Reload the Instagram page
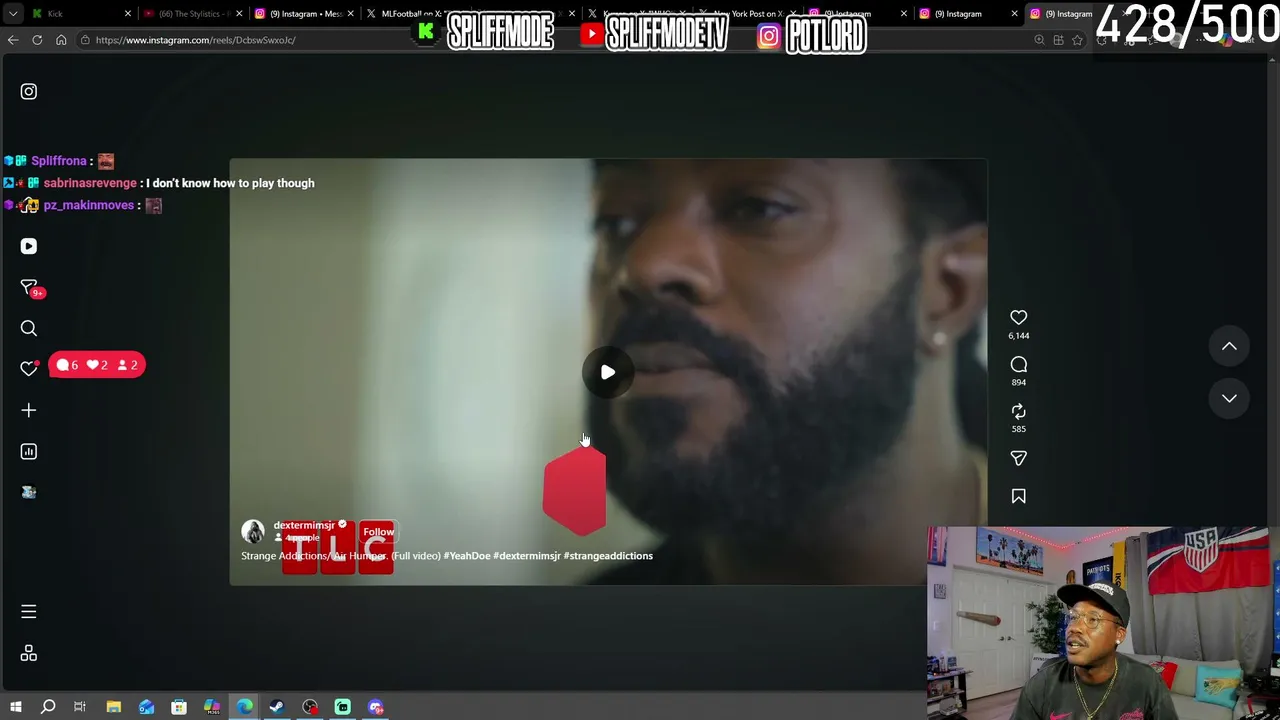 click(37, 40)
